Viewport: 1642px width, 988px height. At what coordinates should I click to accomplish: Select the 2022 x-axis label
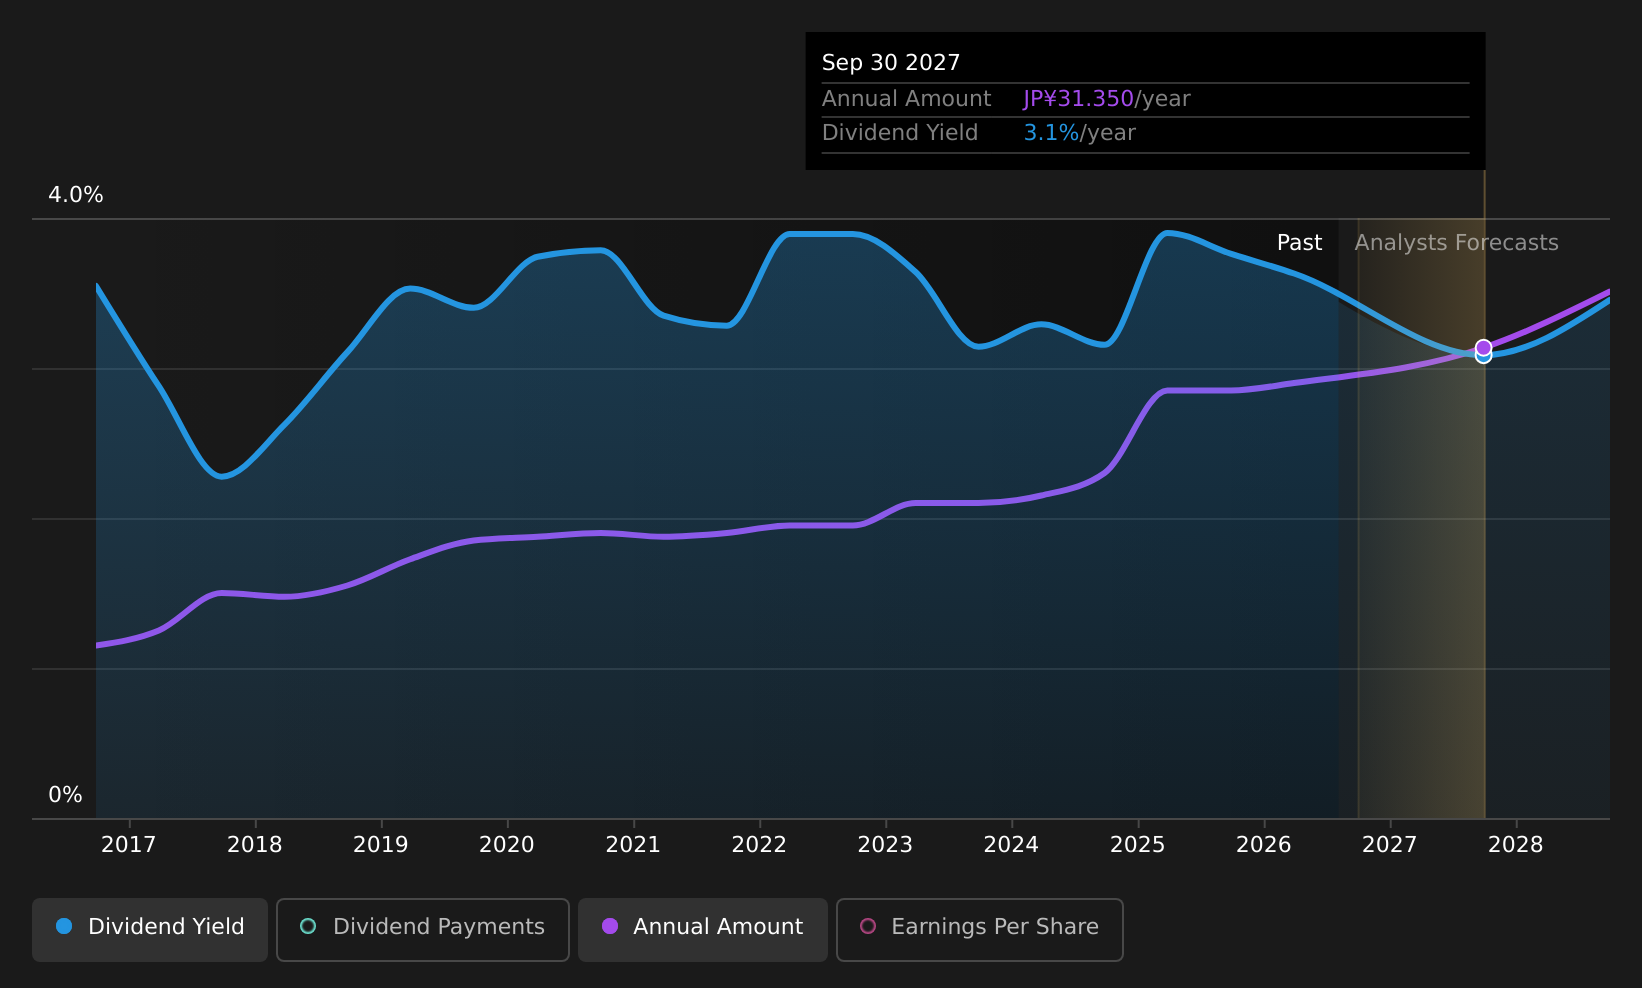pos(759,845)
